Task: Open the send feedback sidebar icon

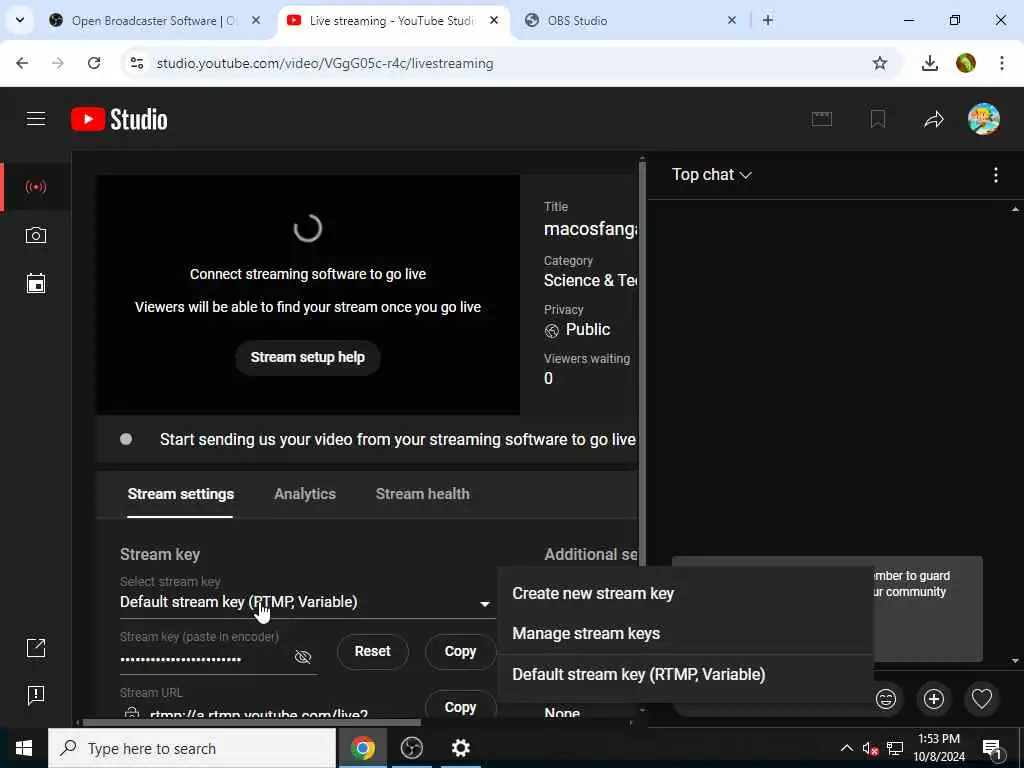Action: [x=36, y=695]
